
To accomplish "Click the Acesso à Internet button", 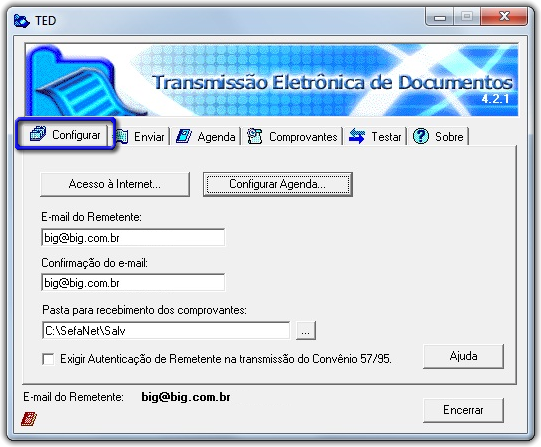I will tap(115, 184).
